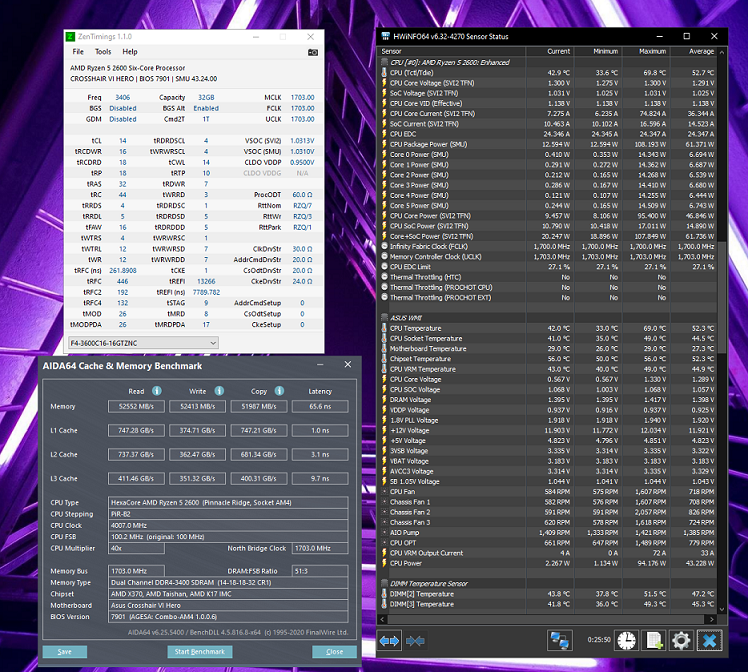Click the CLDO VDDP 0.9500V value
Image resolution: width=748 pixels, height=672 pixels.
pyautogui.click(x=302, y=162)
